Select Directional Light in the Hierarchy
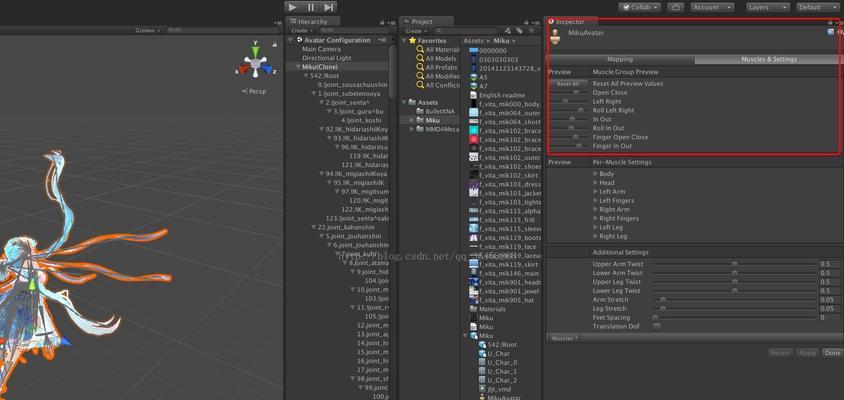Screen dimensions: 844x400 pyautogui.click(x=327, y=58)
